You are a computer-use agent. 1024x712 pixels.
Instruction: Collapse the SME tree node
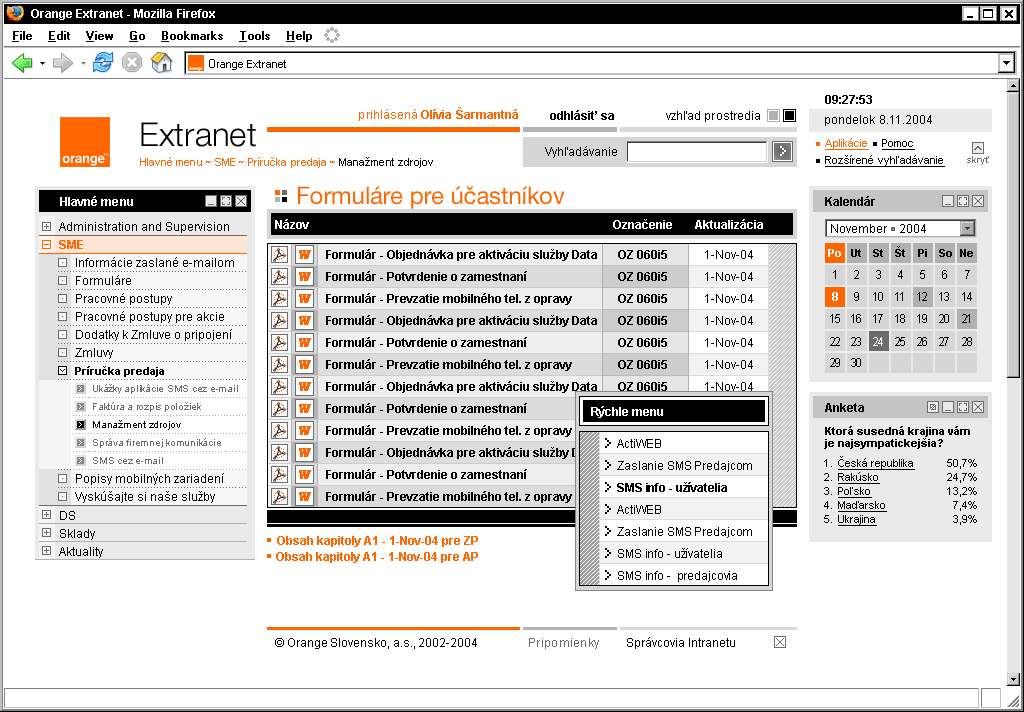point(46,245)
